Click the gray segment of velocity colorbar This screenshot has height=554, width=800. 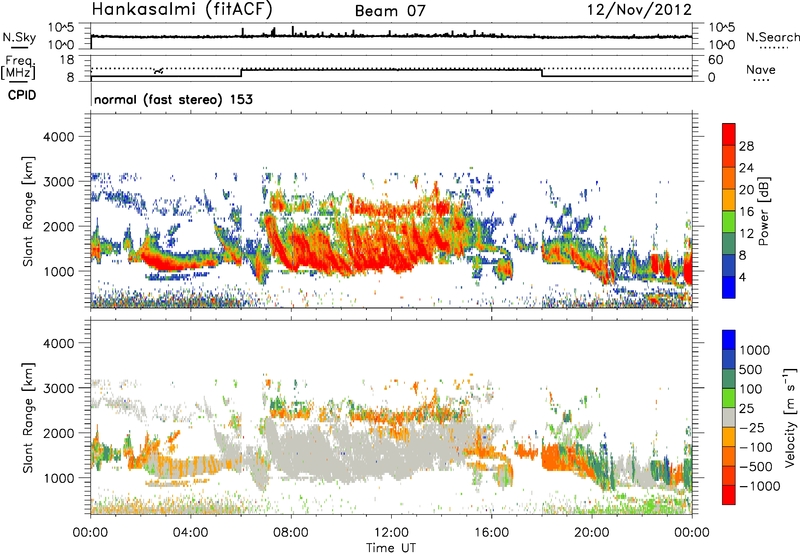tap(729, 417)
